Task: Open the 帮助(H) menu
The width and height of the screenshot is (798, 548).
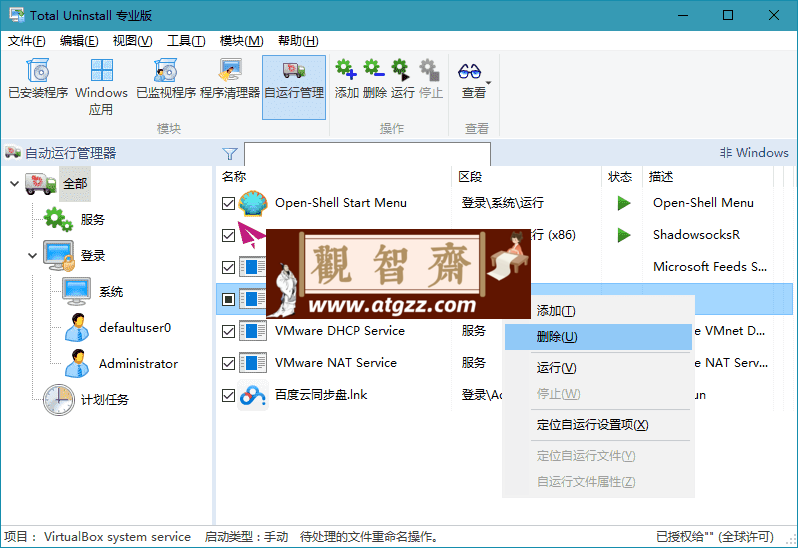Action: [x=298, y=41]
